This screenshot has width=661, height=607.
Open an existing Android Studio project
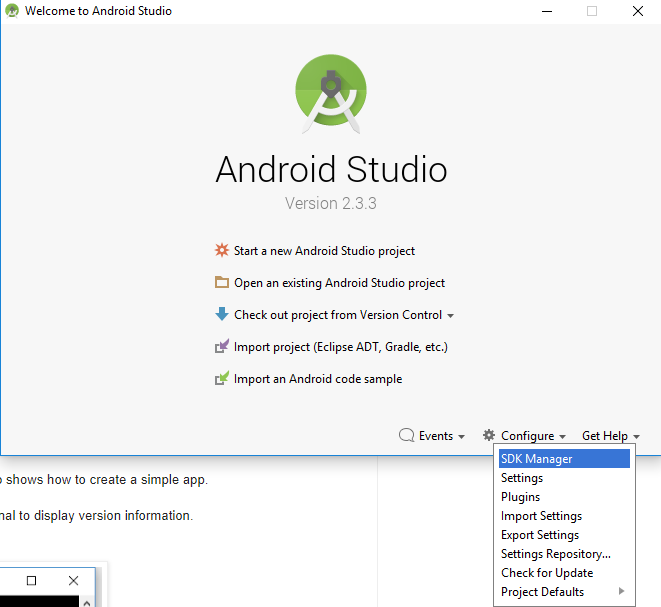(x=339, y=283)
